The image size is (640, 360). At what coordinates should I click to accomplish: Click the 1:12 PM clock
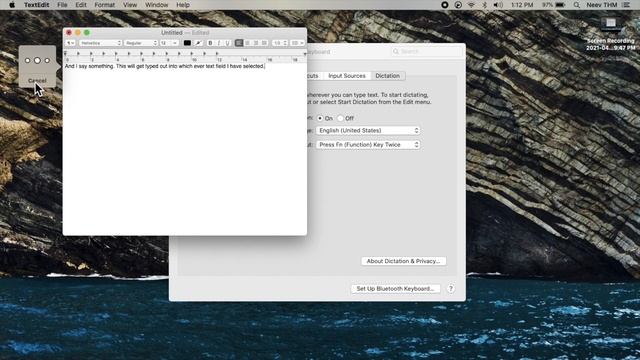tap(522, 5)
